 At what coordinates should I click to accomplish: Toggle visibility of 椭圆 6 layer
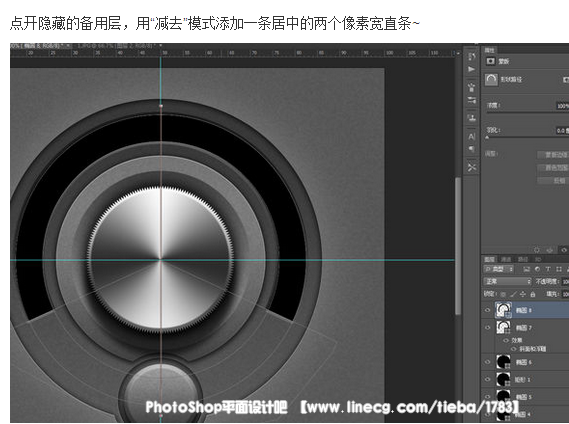488,362
